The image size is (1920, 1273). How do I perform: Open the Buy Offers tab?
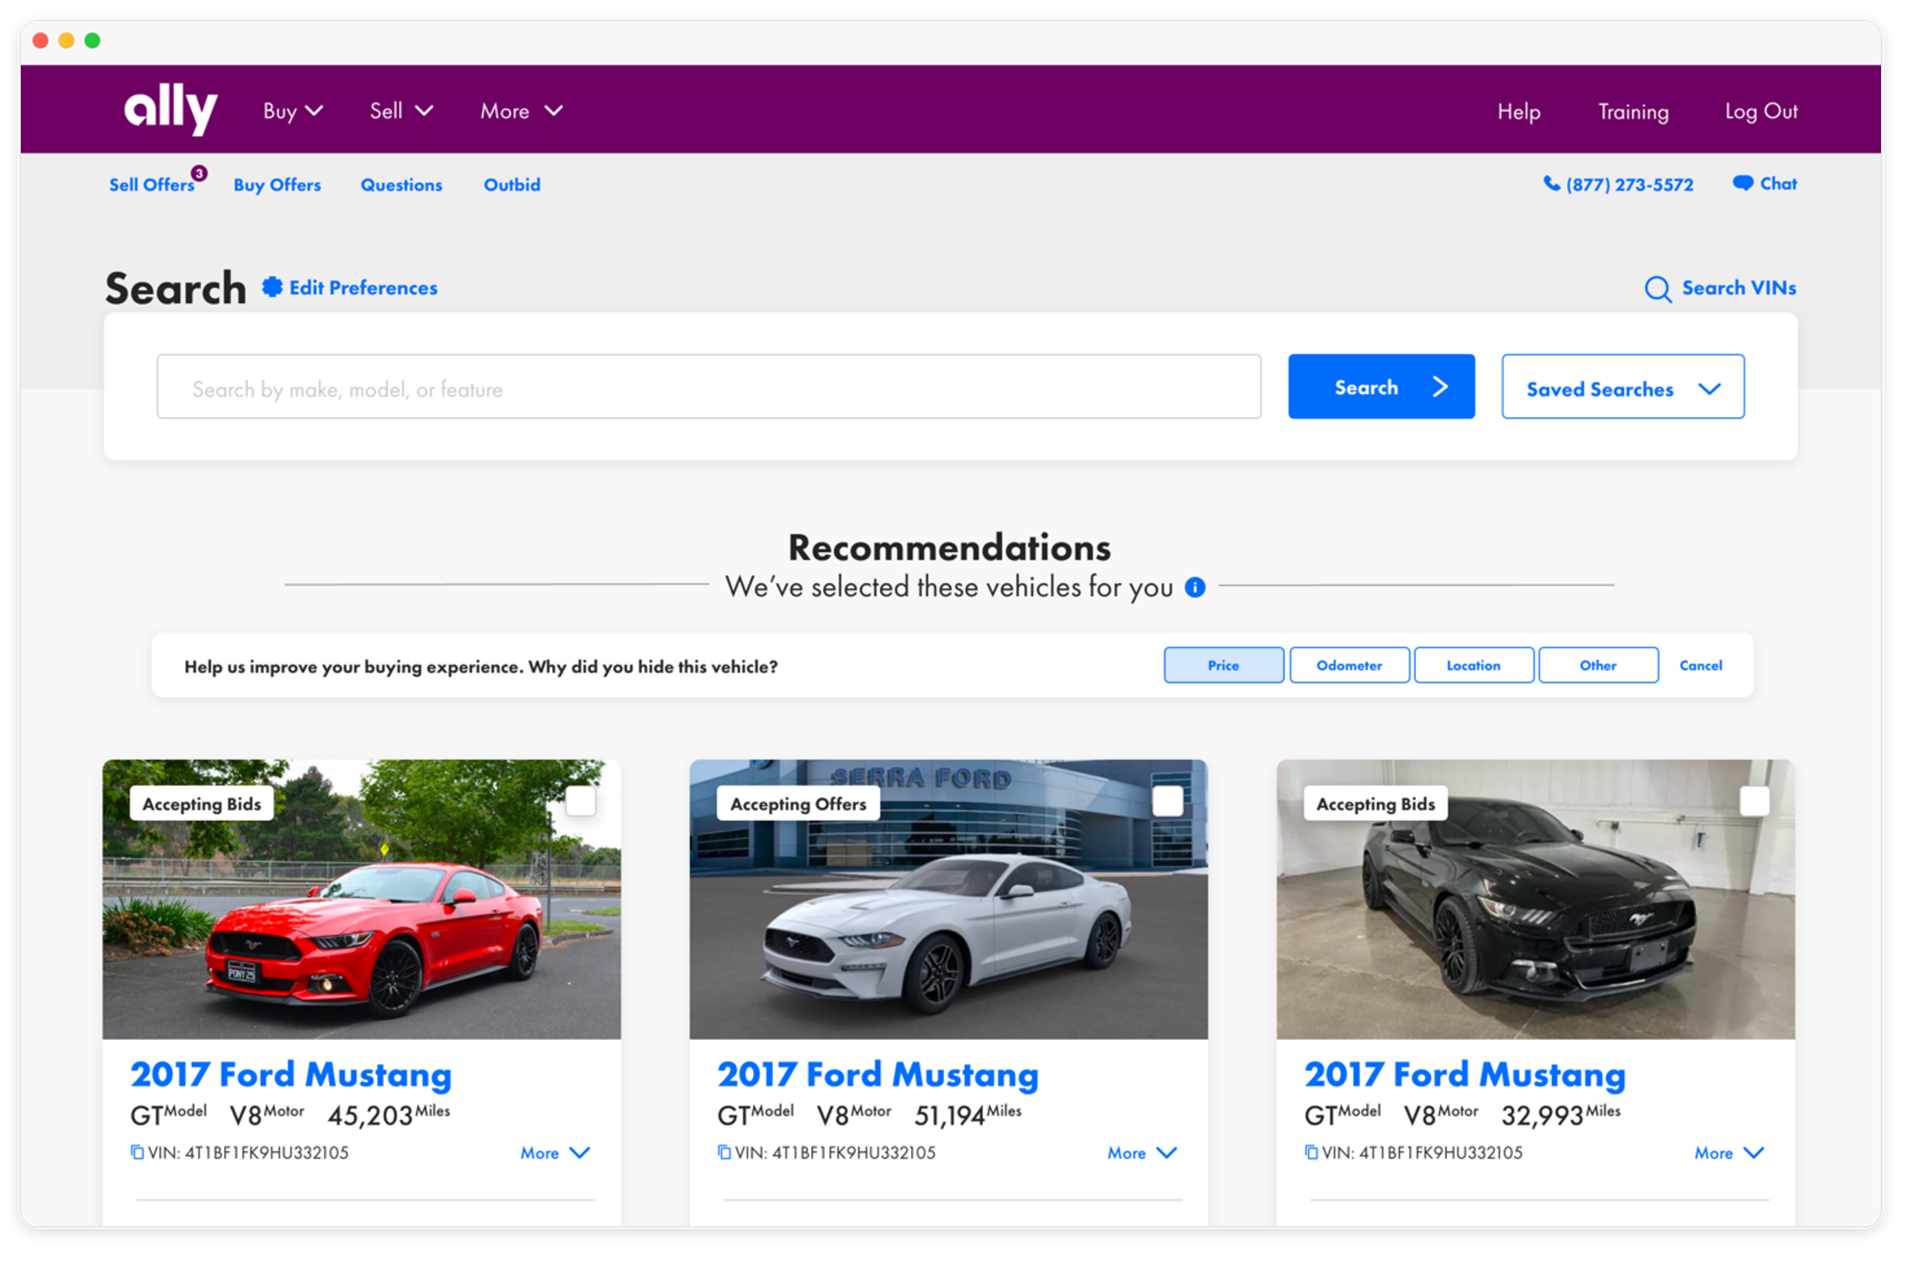point(277,185)
